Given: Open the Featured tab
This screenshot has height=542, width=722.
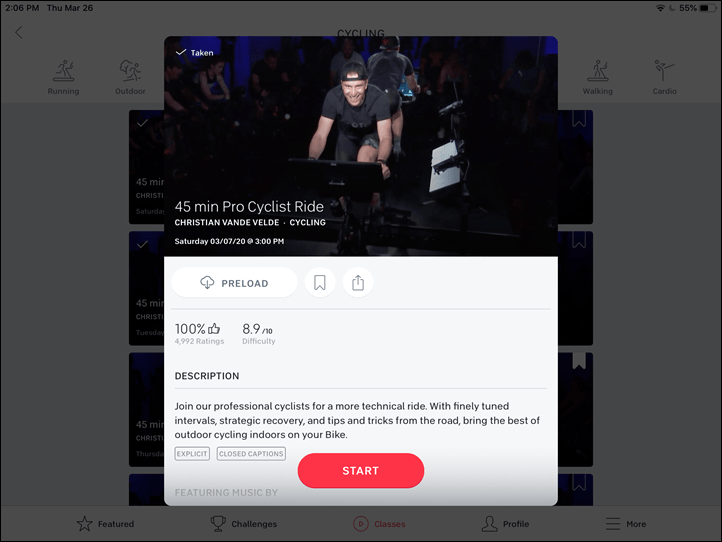Looking at the screenshot, I should pos(105,524).
